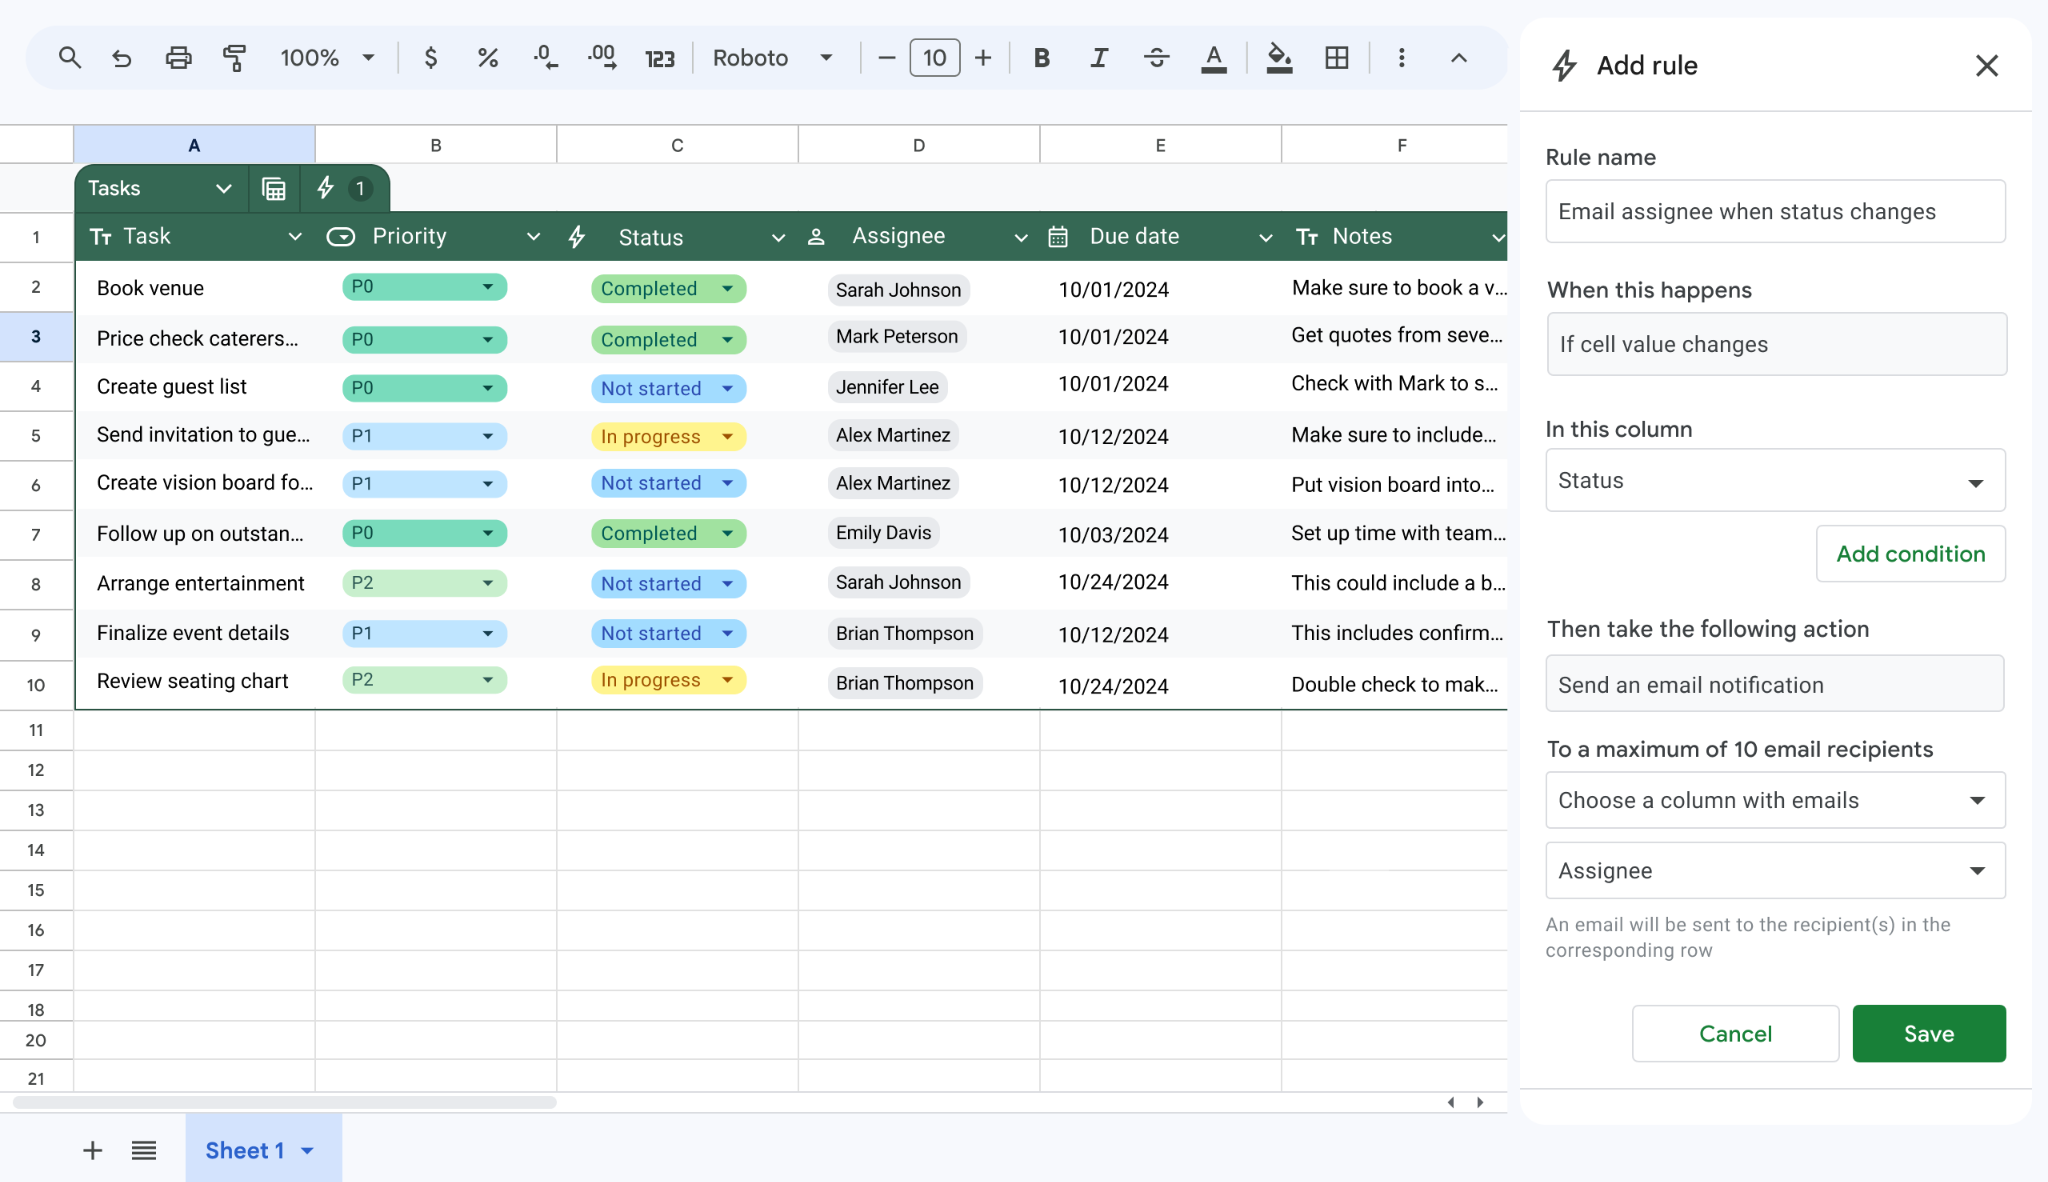This screenshot has height=1182, width=2048.
Task: Select row 3 header
Action: [x=36, y=336]
